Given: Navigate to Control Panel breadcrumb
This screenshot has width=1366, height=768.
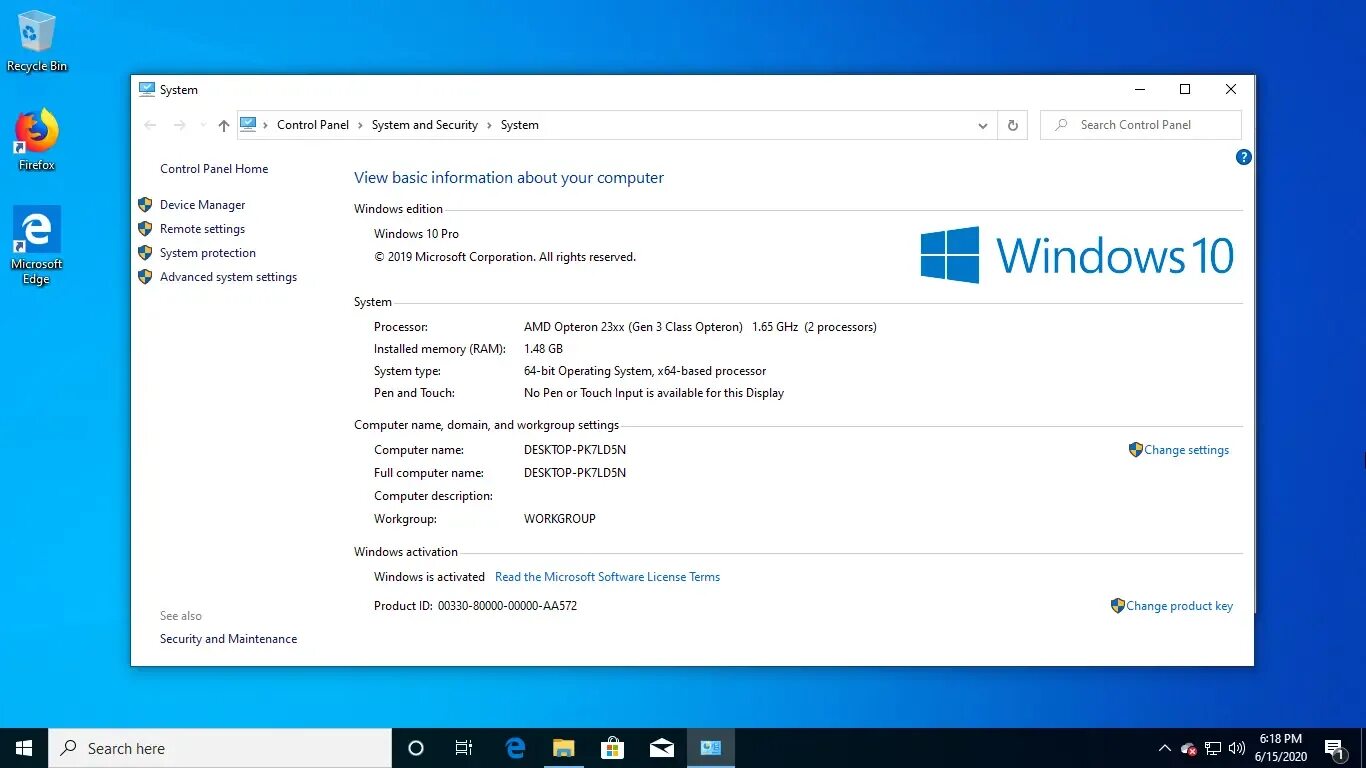Looking at the screenshot, I should 313,125.
